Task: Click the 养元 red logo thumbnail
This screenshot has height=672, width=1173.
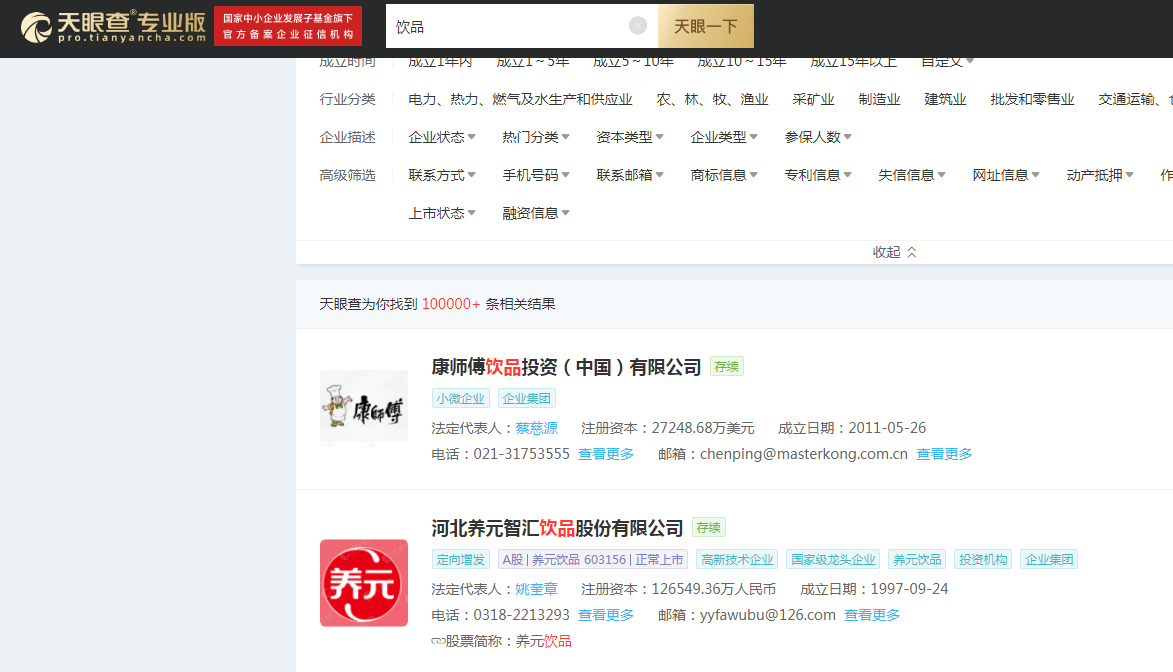Action: (x=364, y=583)
